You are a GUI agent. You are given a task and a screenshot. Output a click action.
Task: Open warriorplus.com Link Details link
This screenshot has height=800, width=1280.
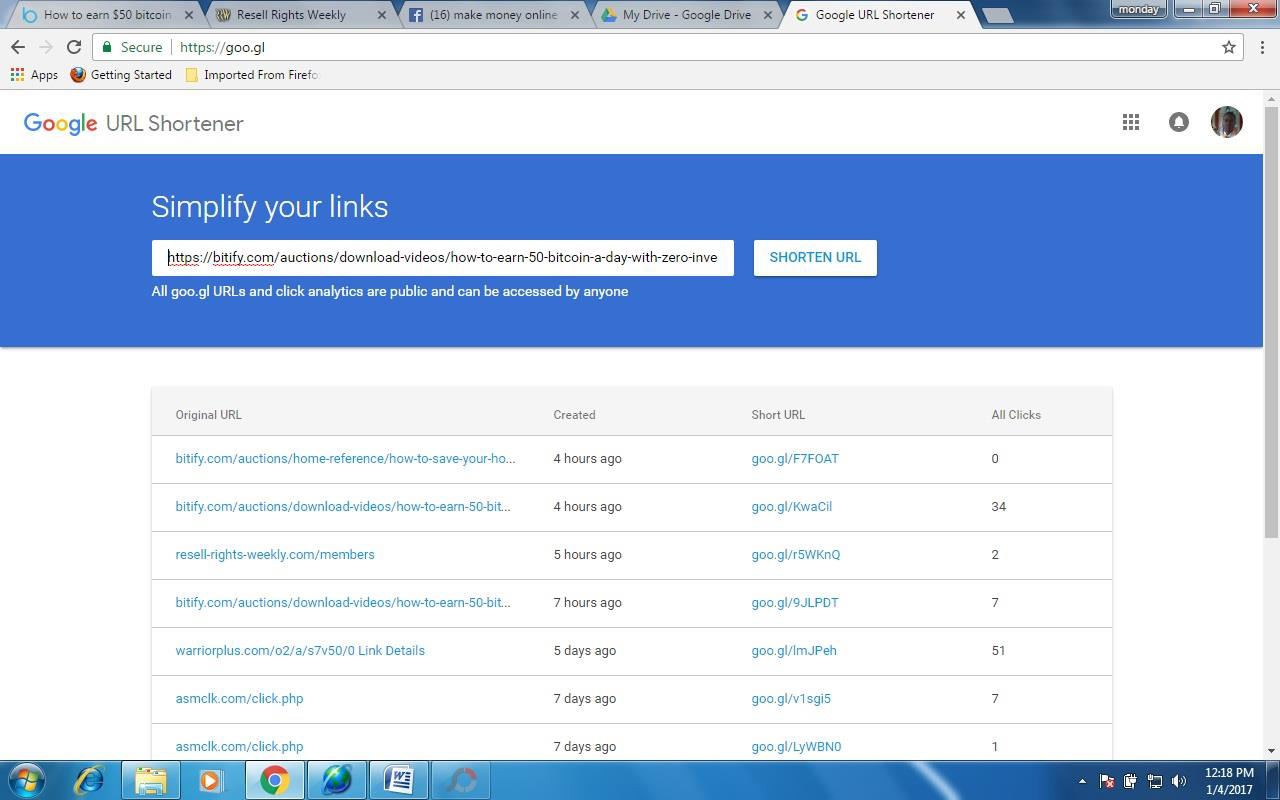tap(300, 650)
